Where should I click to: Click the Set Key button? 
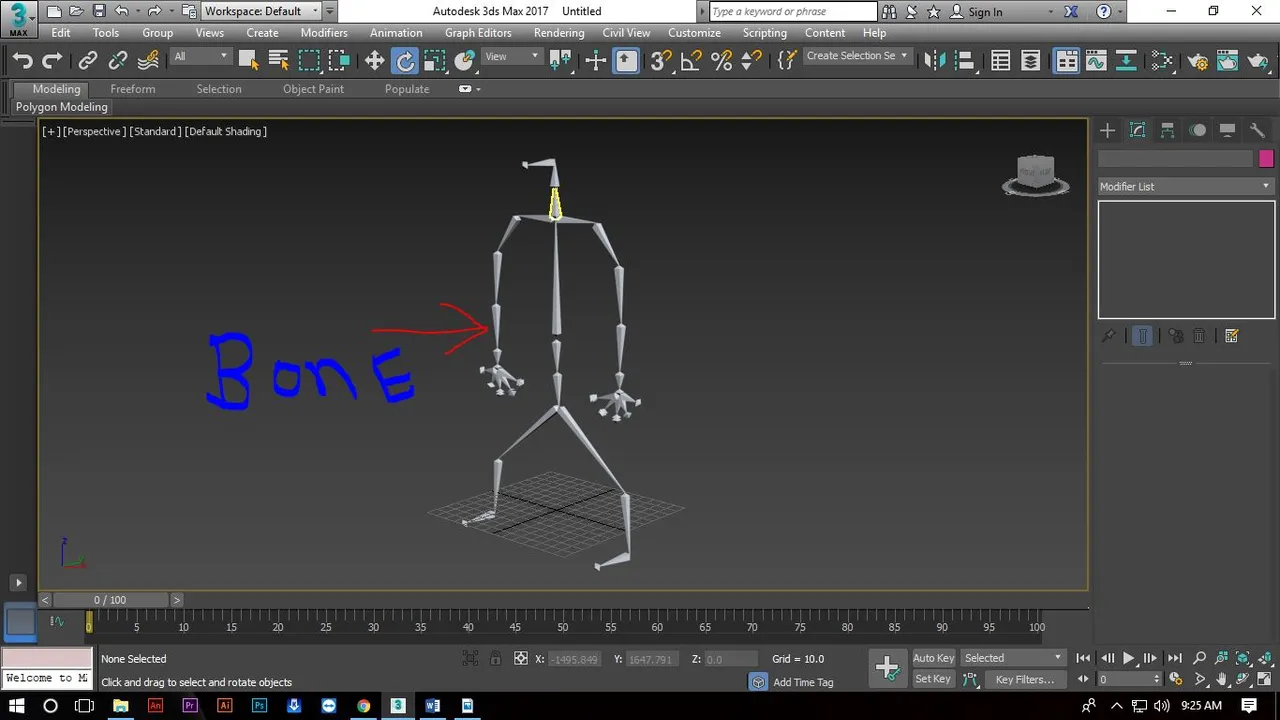[x=933, y=679]
